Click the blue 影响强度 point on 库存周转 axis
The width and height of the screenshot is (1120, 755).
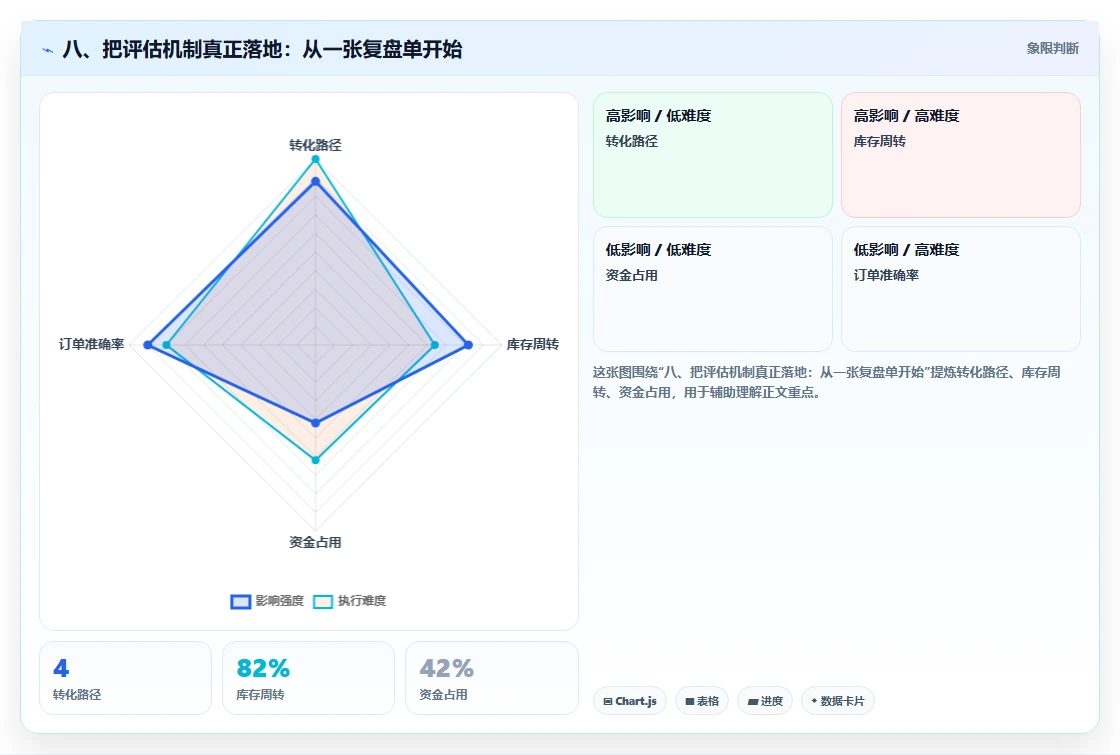[x=468, y=345]
